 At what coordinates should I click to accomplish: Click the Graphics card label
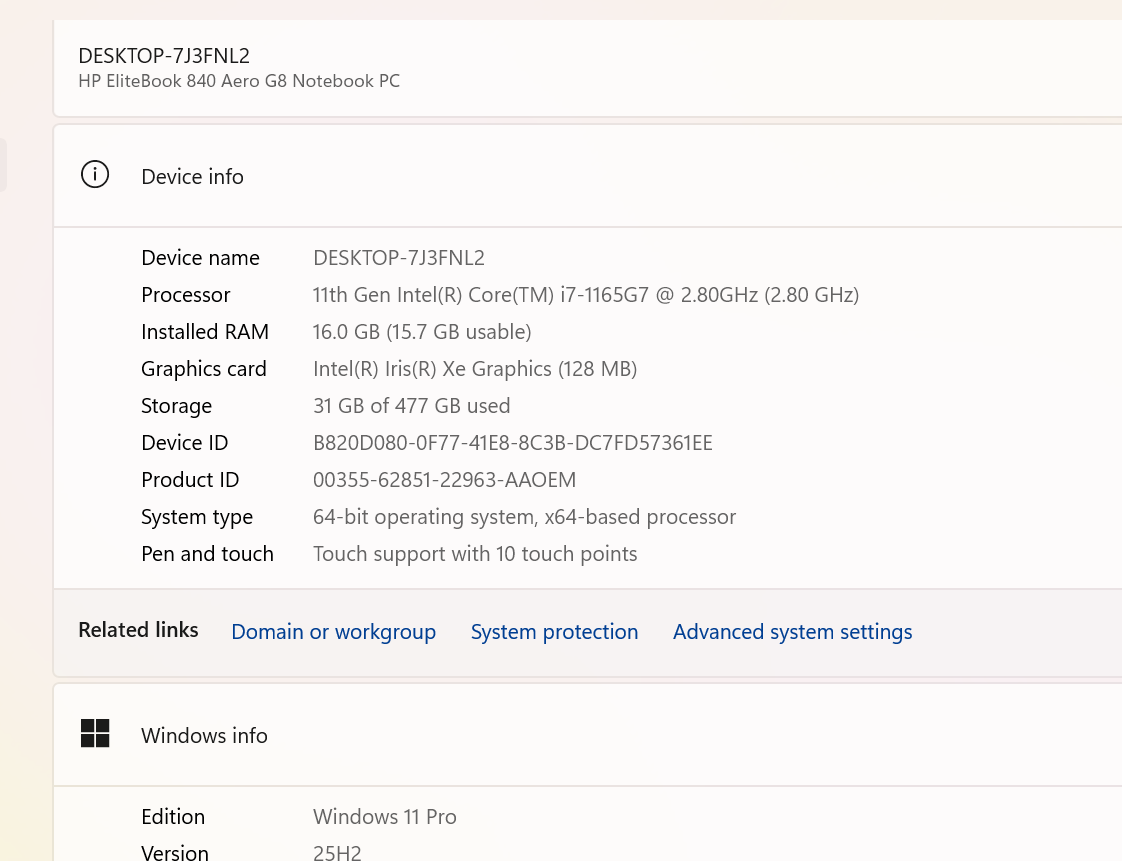[203, 369]
